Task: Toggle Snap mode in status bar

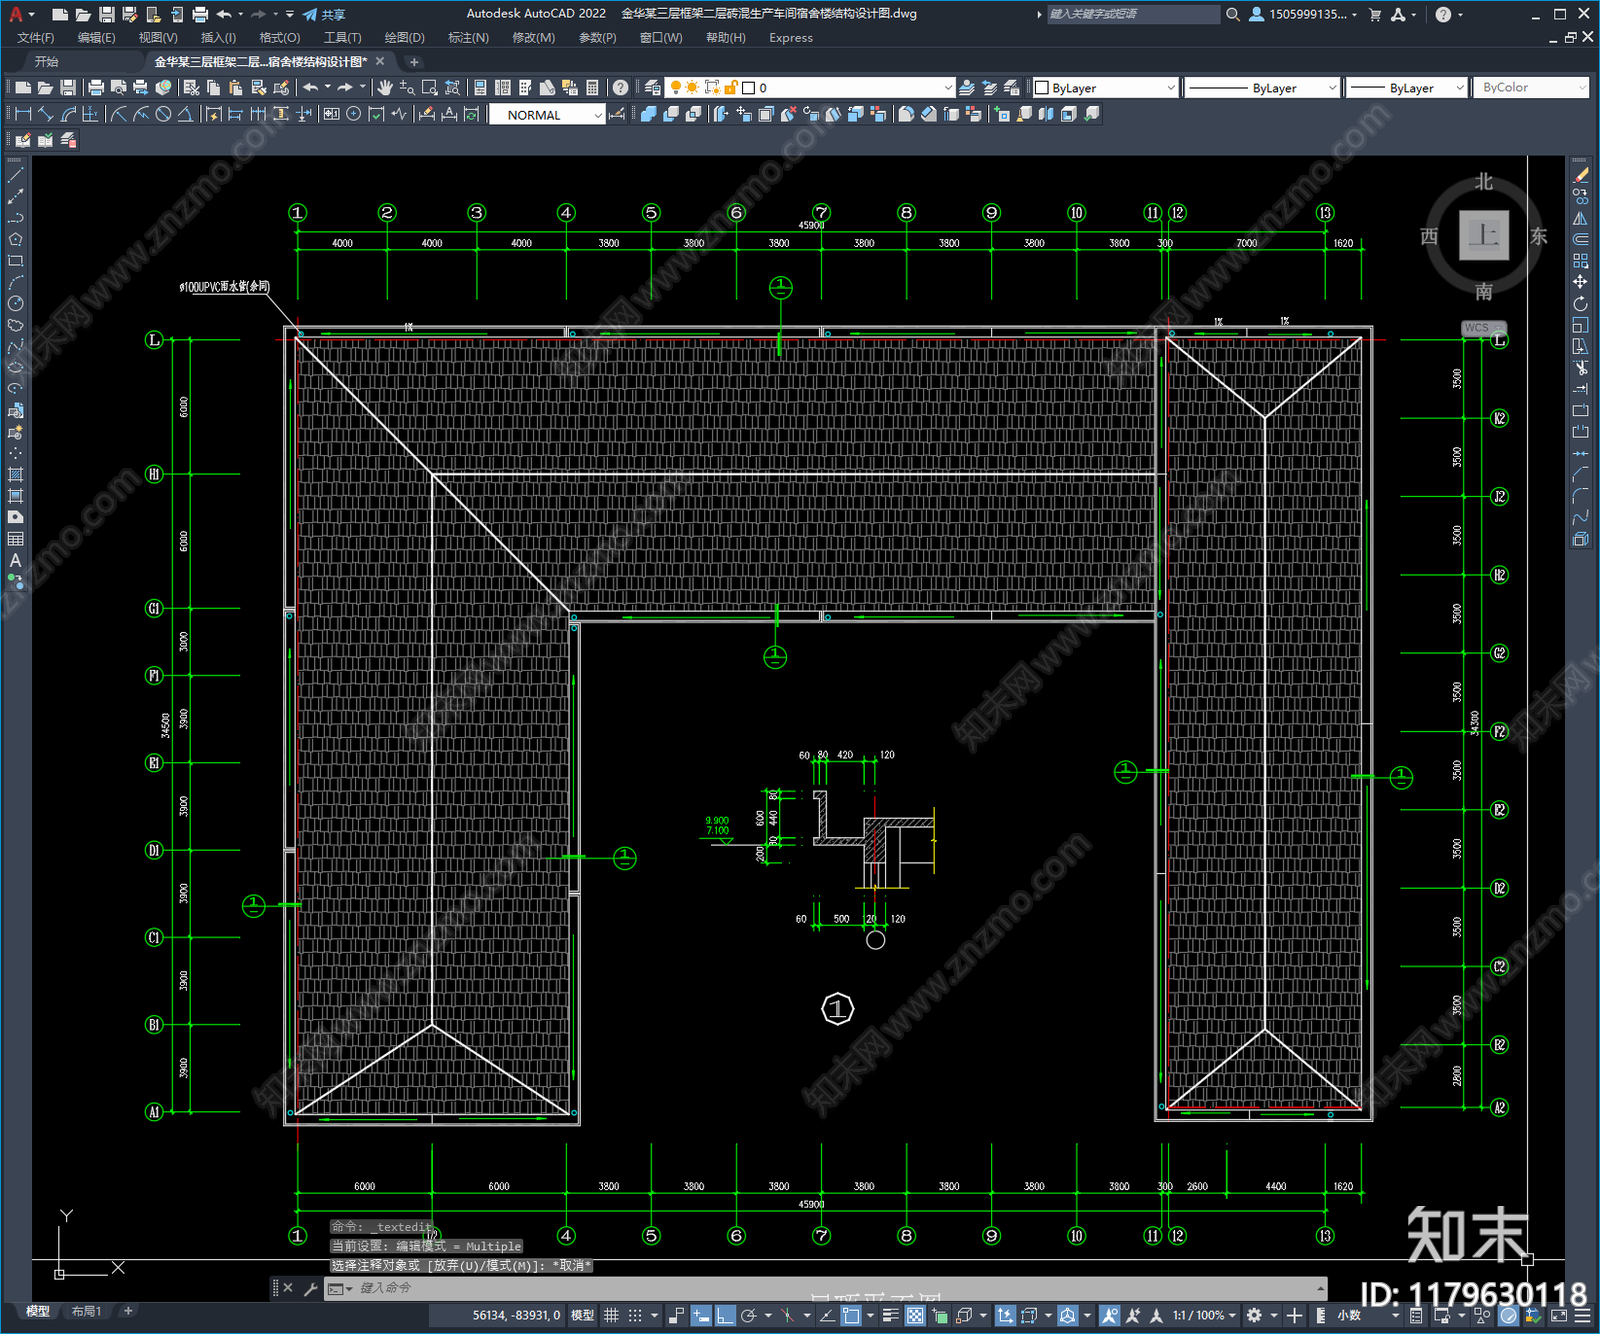Action: [635, 1315]
